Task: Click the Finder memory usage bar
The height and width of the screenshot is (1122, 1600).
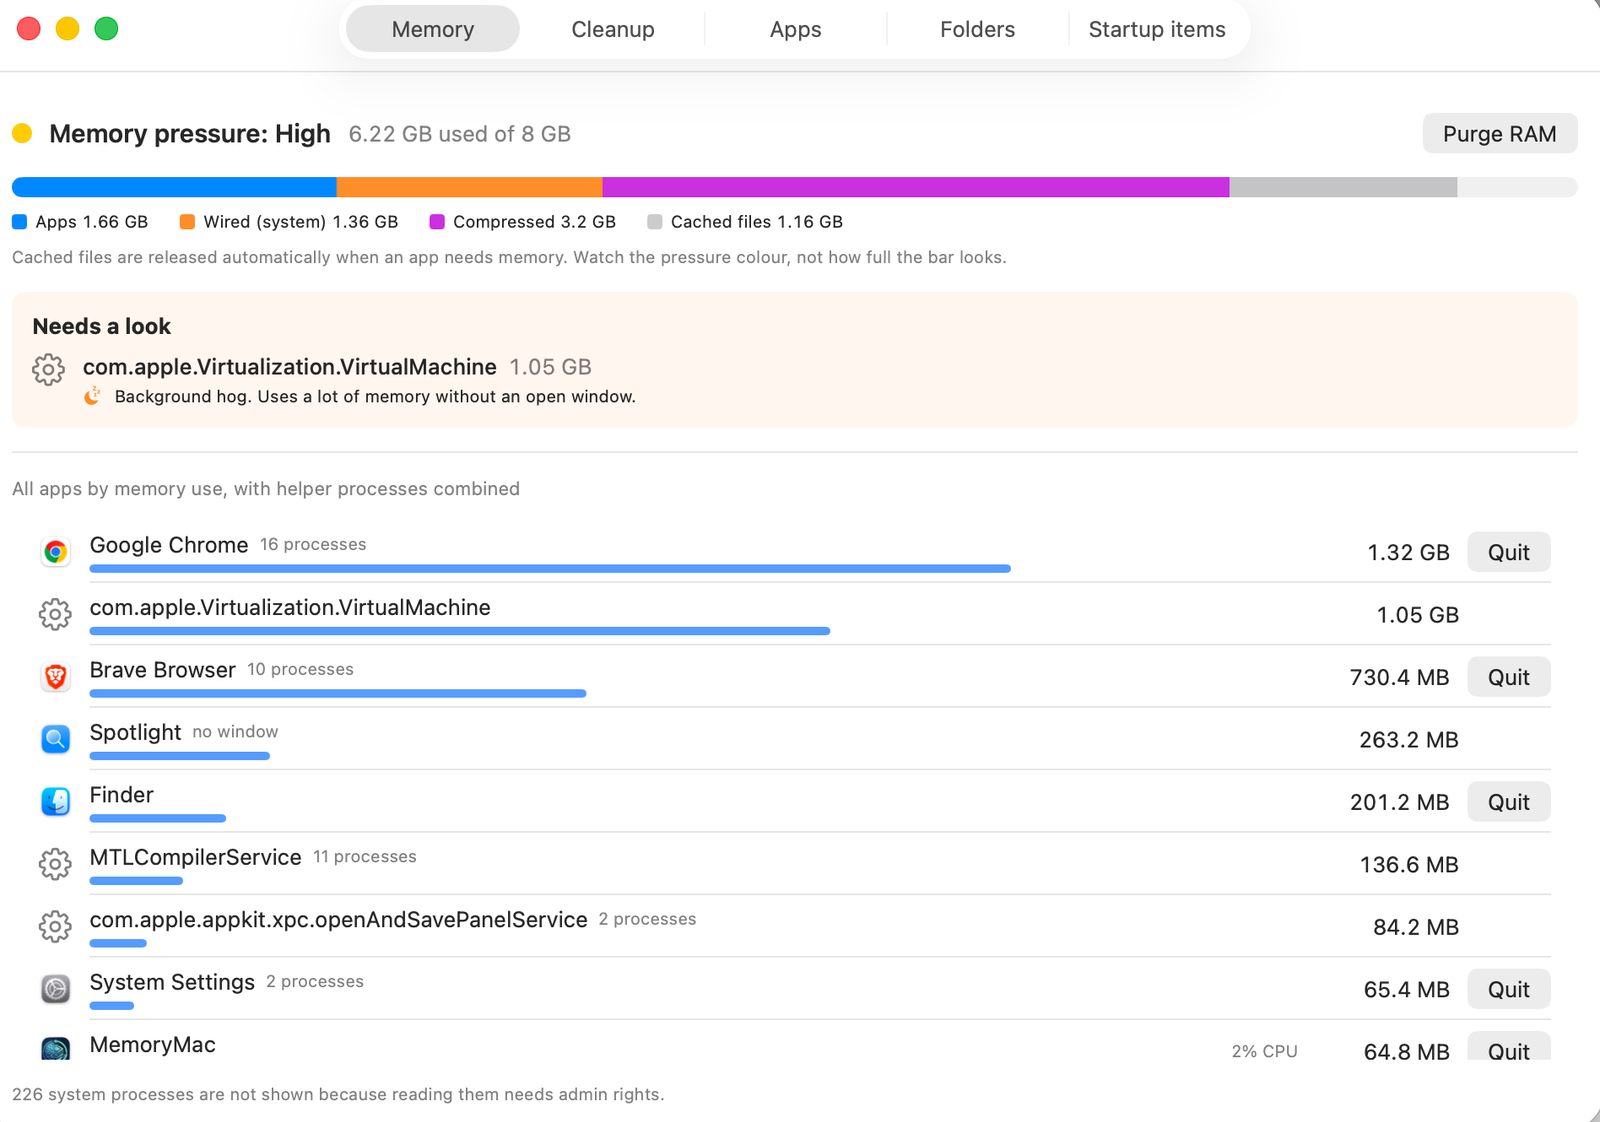Action: [x=158, y=818]
